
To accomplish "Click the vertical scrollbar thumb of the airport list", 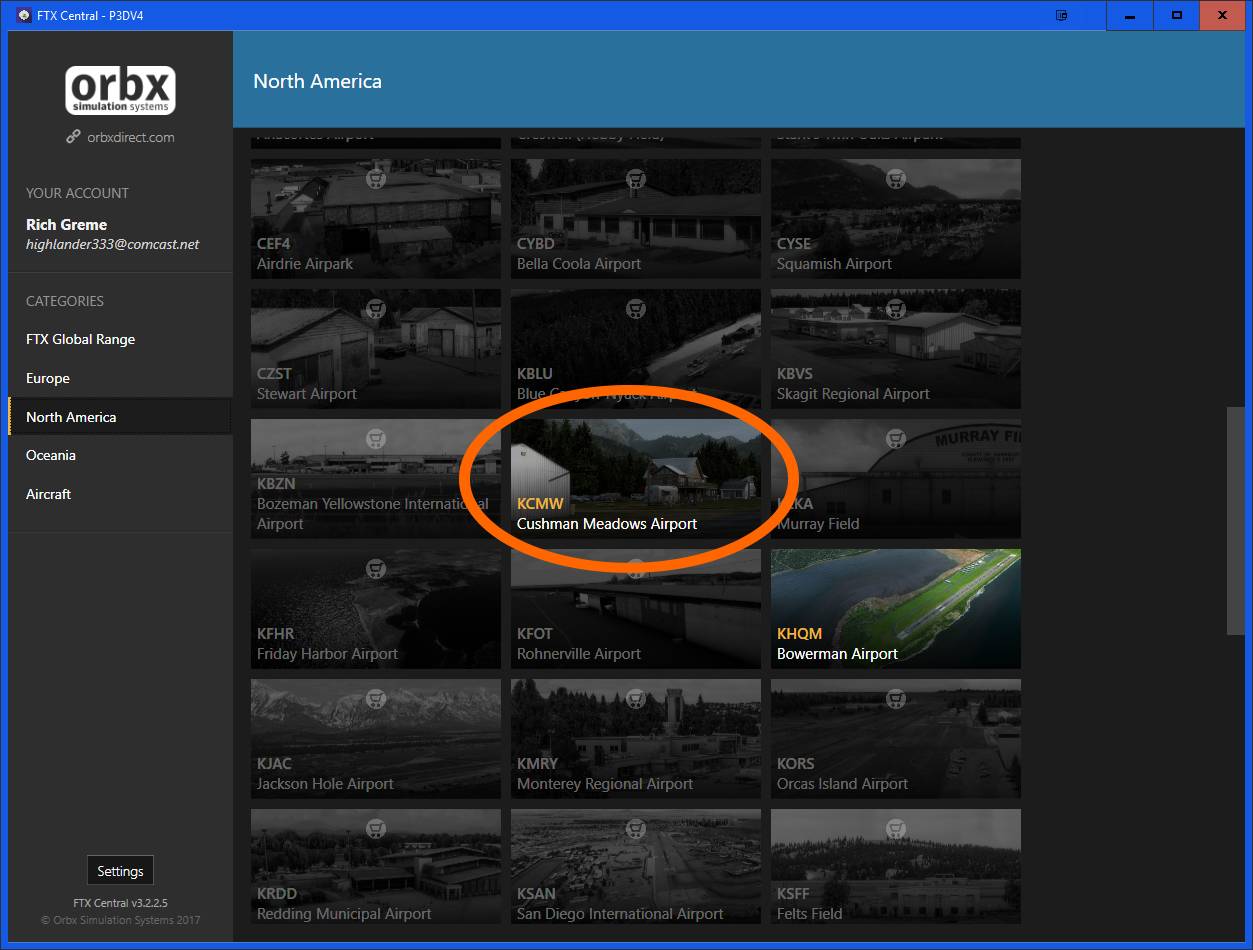I will pyautogui.click(x=1236, y=520).
